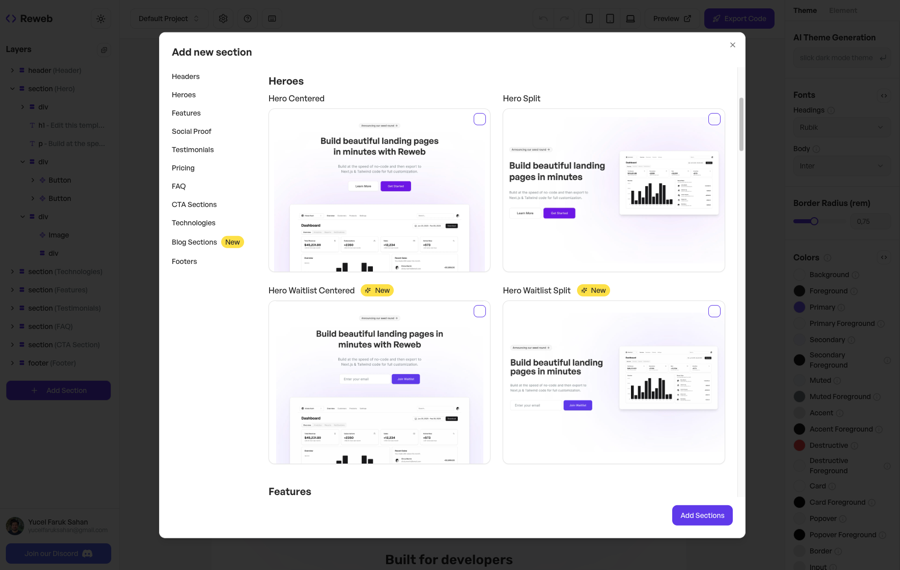This screenshot has height=570, width=900.
Task: Expand the footer (Footer) layer
Action: pos(12,363)
